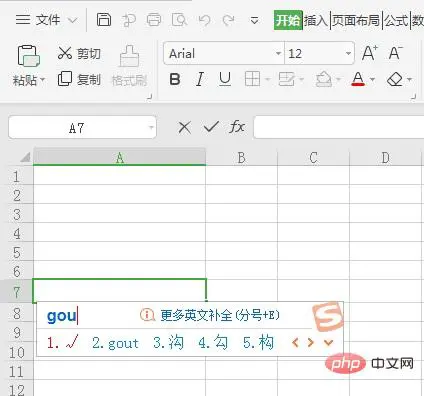Click the 粘贴 paste clipboard icon

click(28, 56)
